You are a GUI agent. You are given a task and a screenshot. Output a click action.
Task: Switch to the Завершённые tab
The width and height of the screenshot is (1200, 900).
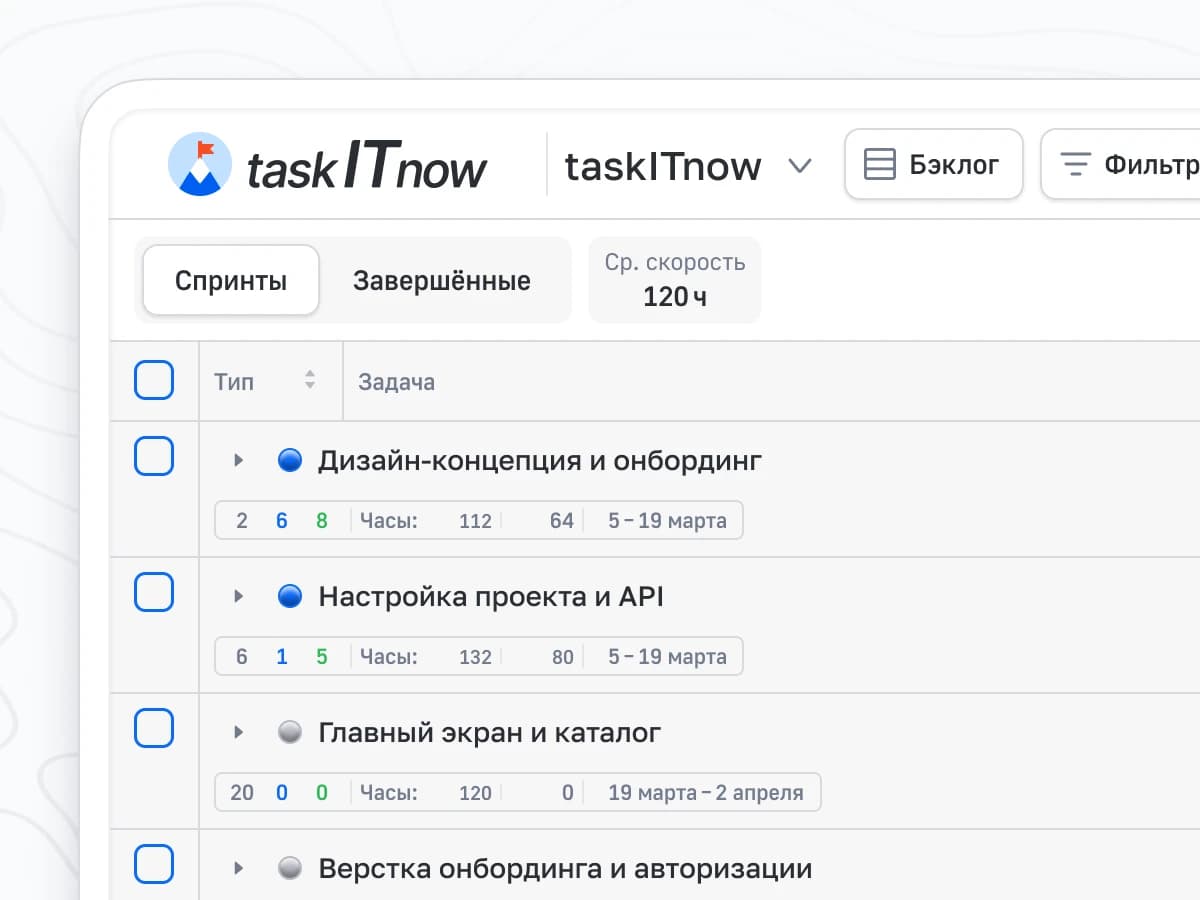coord(441,281)
